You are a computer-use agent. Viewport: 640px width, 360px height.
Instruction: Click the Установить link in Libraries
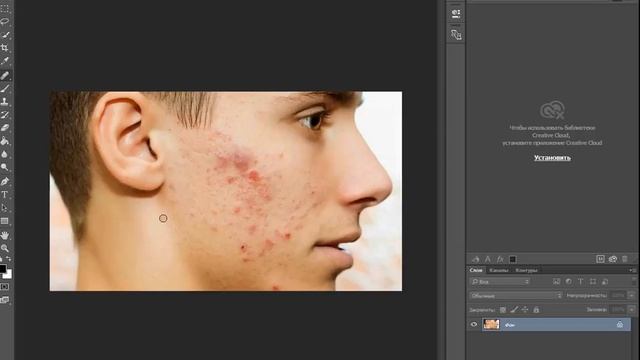(552, 158)
